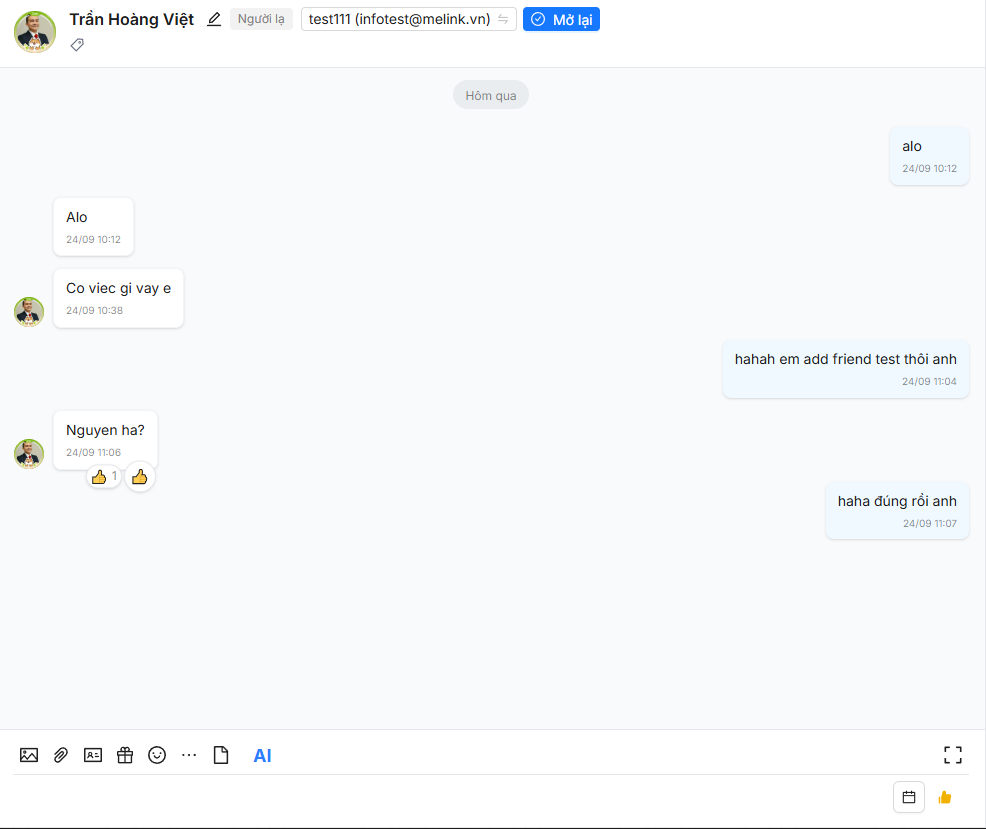Click the 24/09 11:07 timestamp
This screenshot has height=829, width=986.
click(929, 523)
